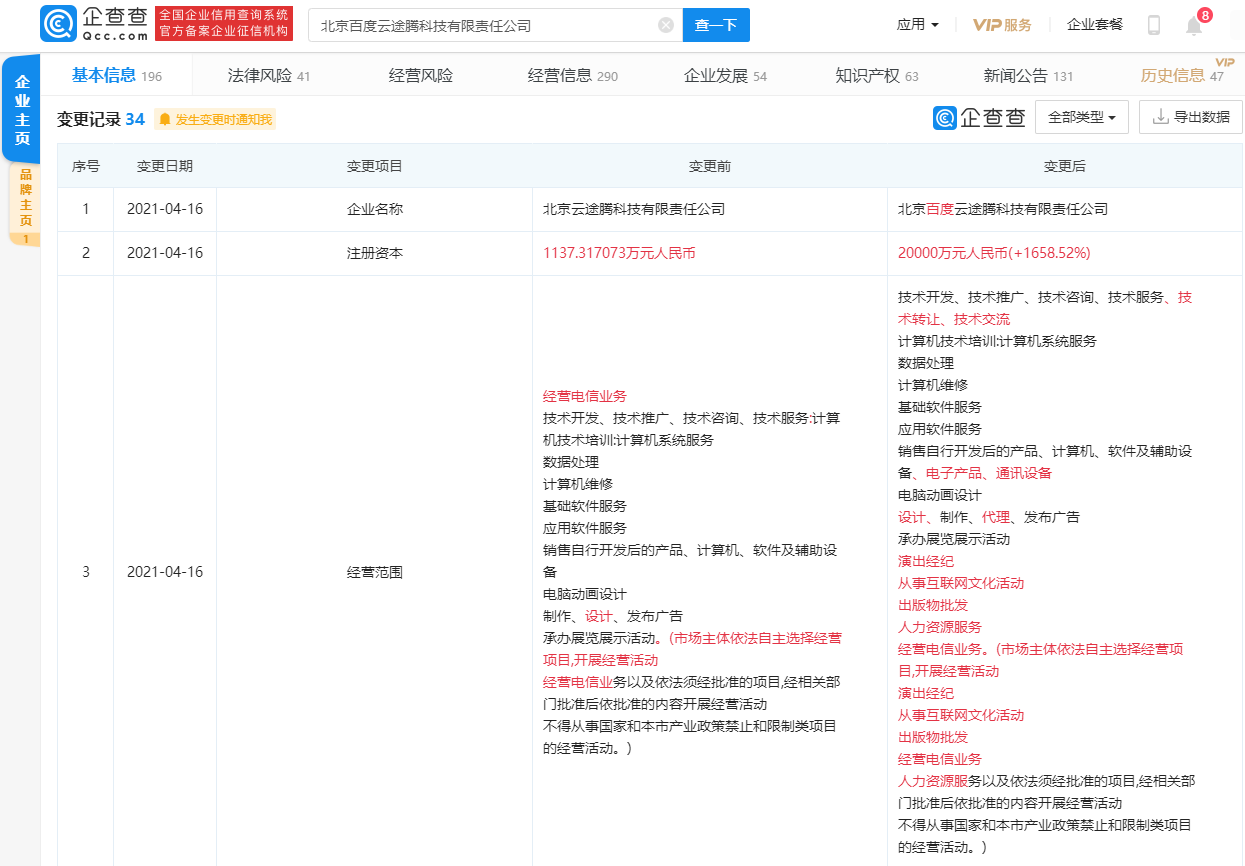Click the bell icon beside 发生变更时通知我
Screen dimensions: 1245x866
[x=165, y=120]
